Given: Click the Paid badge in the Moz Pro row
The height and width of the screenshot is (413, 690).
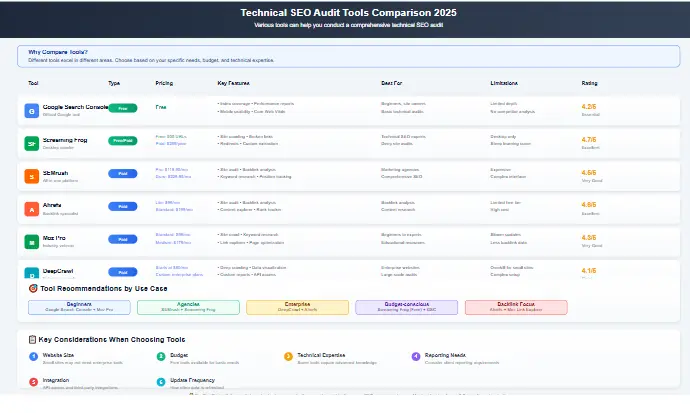Looking at the screenshot, I should point(123,239).
